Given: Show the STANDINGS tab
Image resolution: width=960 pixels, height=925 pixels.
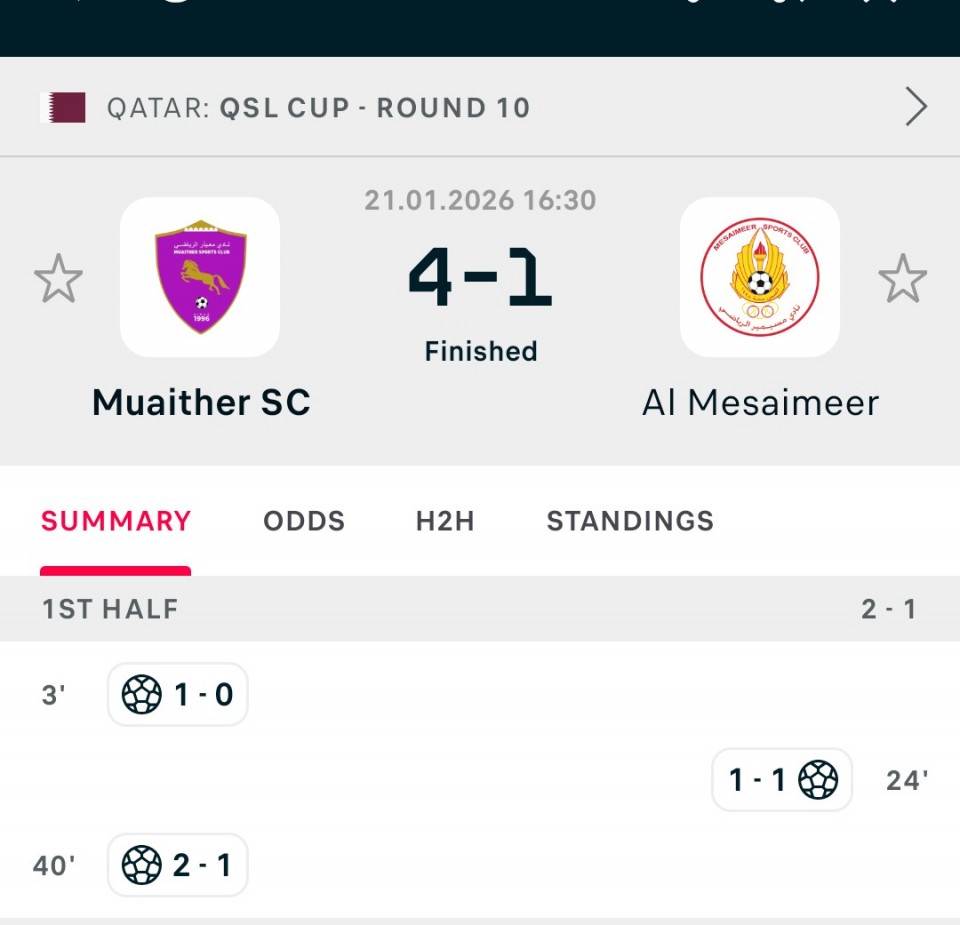Looking at the screenshot, I should (x=630, y=521).
